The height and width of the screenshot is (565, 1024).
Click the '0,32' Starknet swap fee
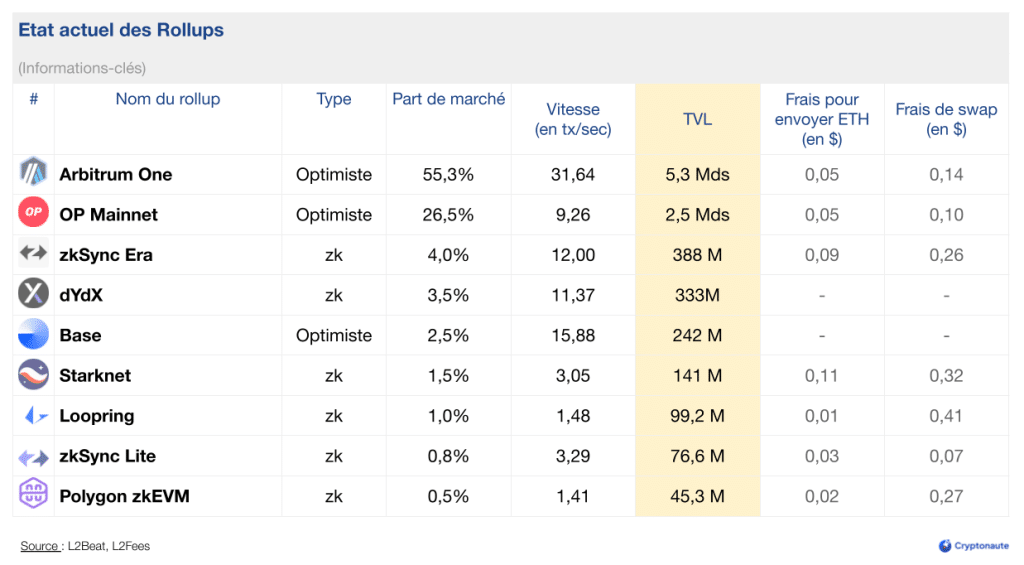(946, 376)
